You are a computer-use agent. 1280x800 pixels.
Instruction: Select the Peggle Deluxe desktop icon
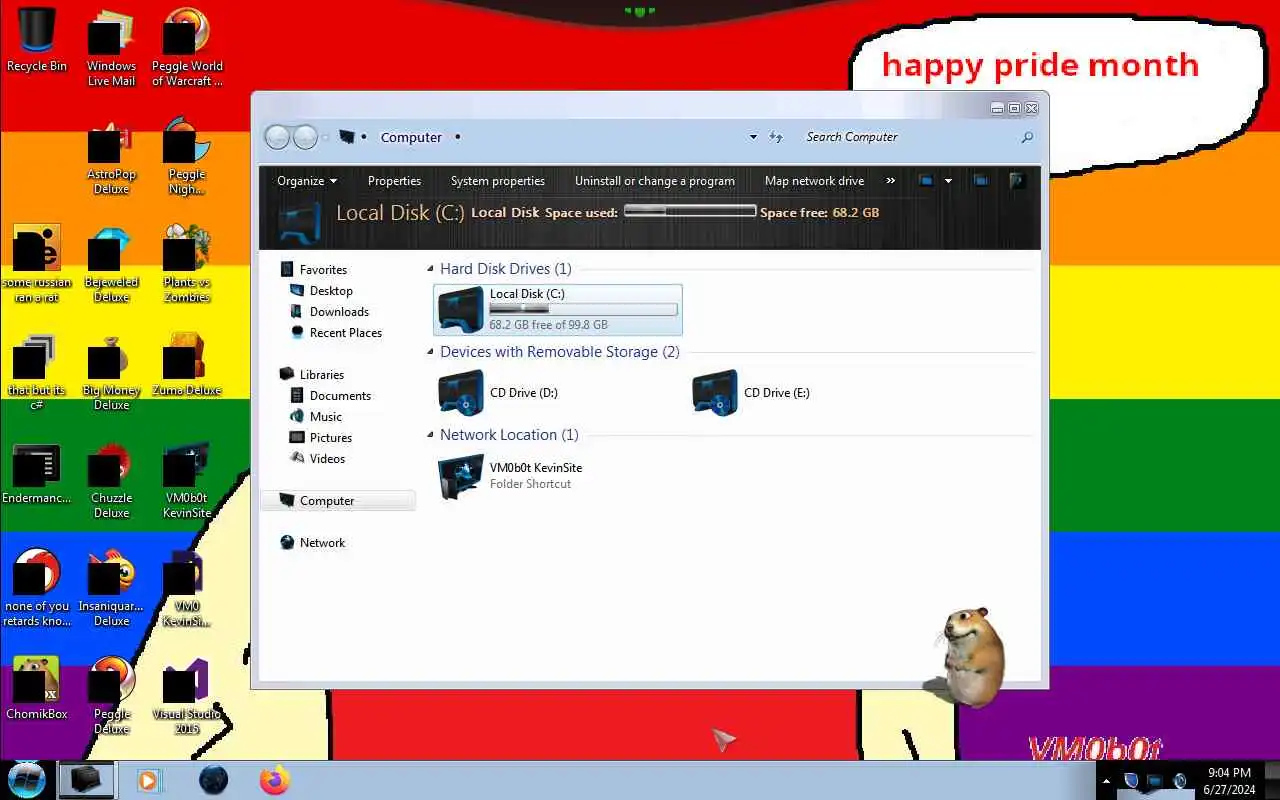[x=111, y=696]
